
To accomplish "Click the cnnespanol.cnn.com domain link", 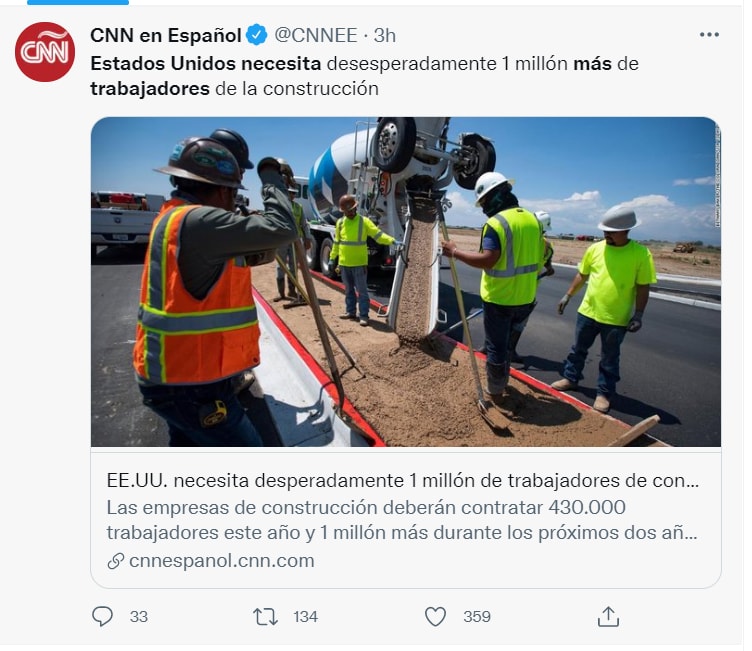I will click(222, 560).
